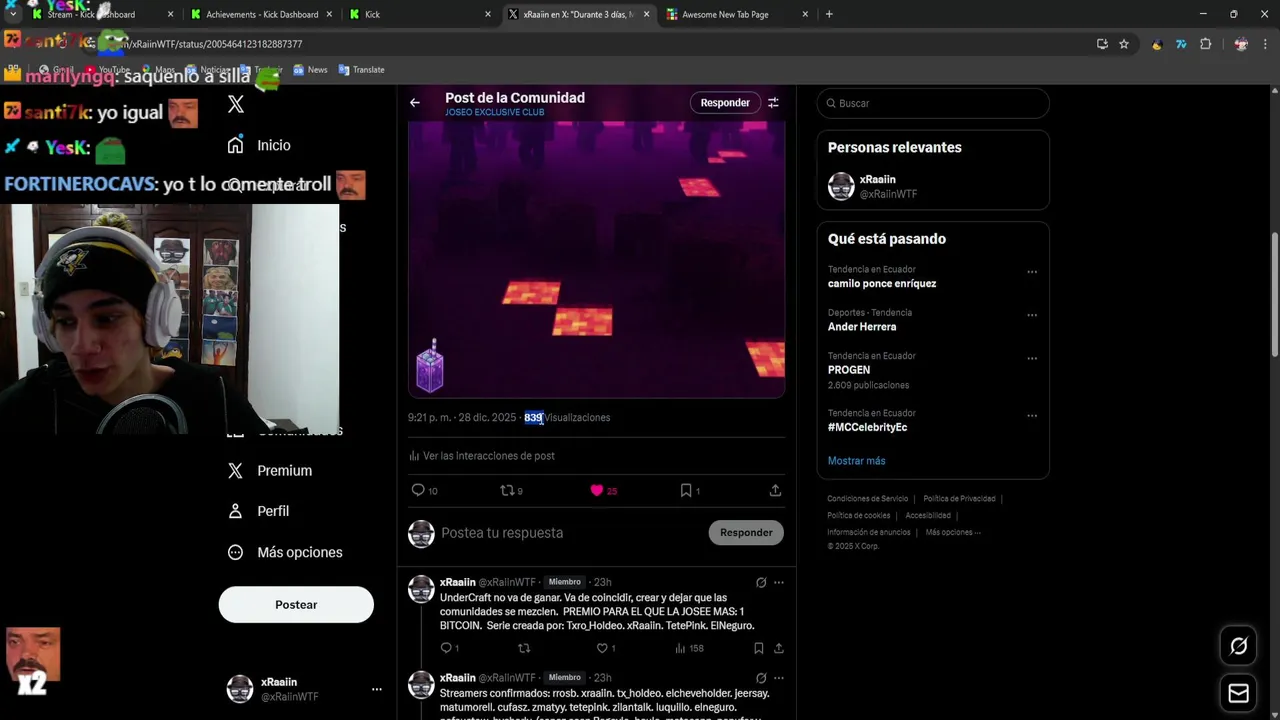Open Más opciones in the sidebar

[x=284, y=552]
